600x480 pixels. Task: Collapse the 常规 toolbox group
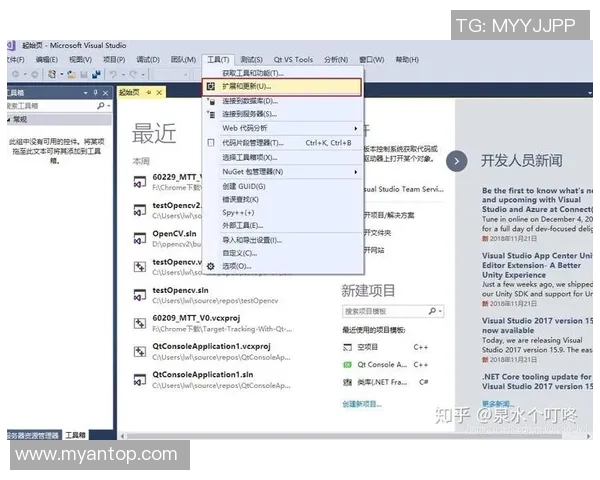9,120
